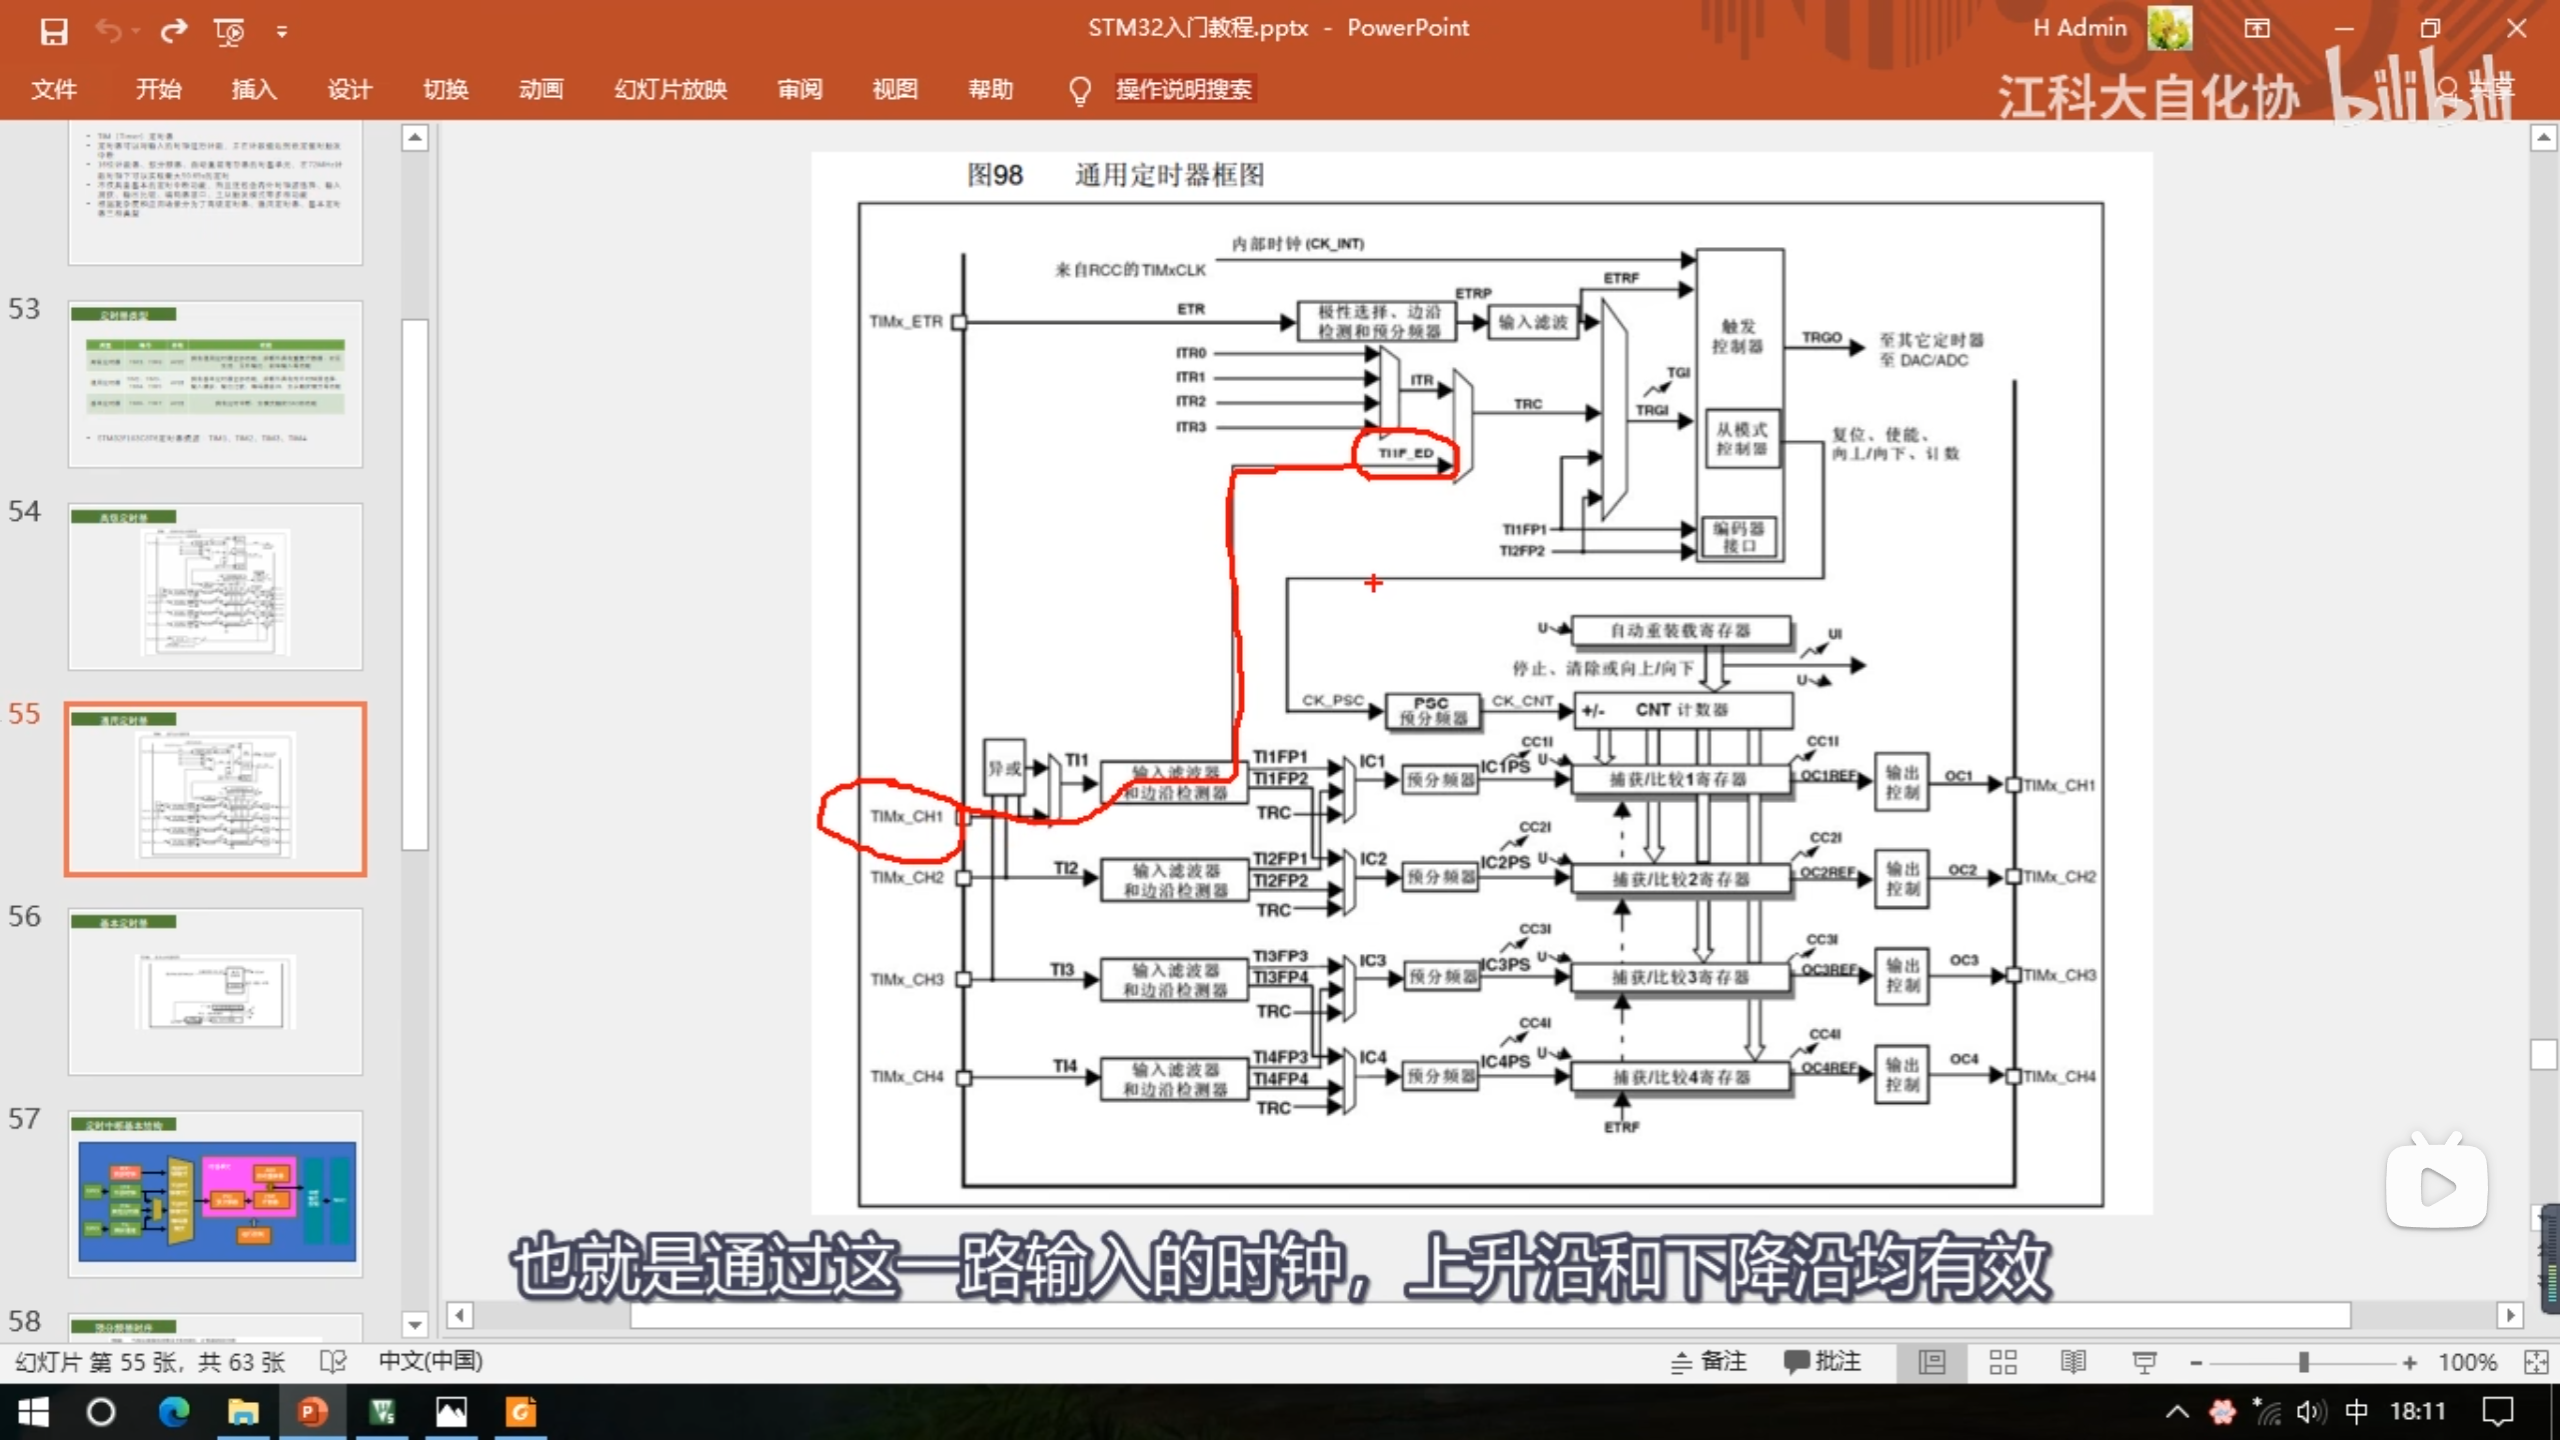2560x1440 pixels.
Task: Switch to Slide Sorter view icon
Action: pos(2002,1361)
